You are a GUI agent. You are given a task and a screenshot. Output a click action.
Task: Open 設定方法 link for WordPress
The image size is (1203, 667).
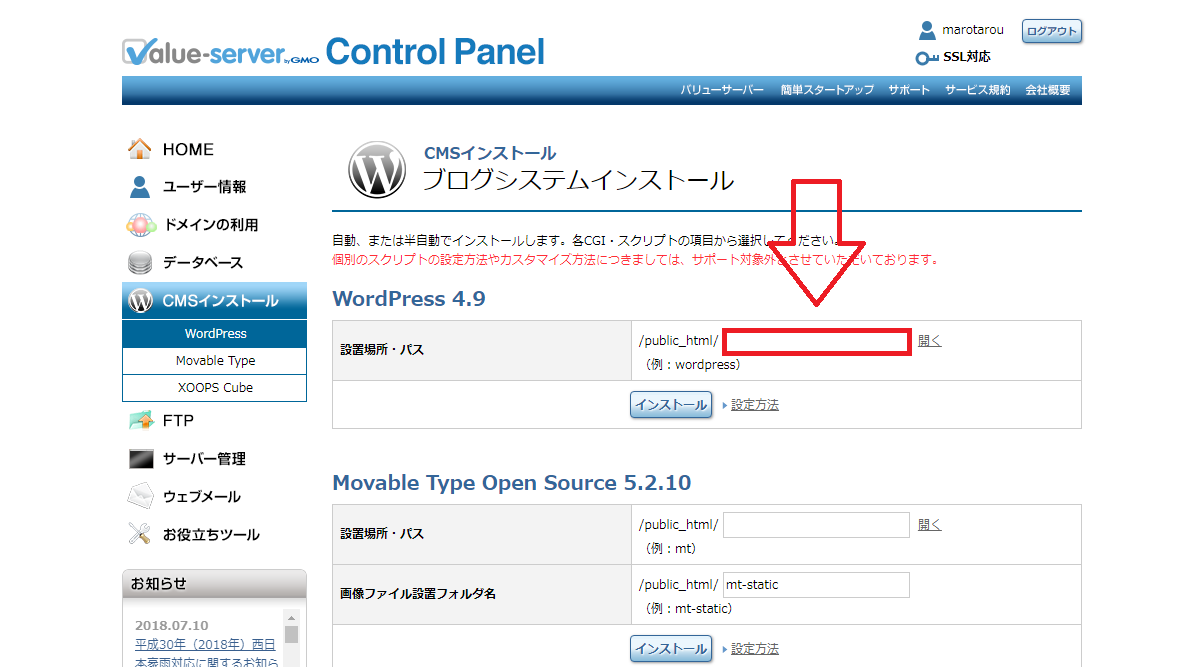click(x=755, y=405)
